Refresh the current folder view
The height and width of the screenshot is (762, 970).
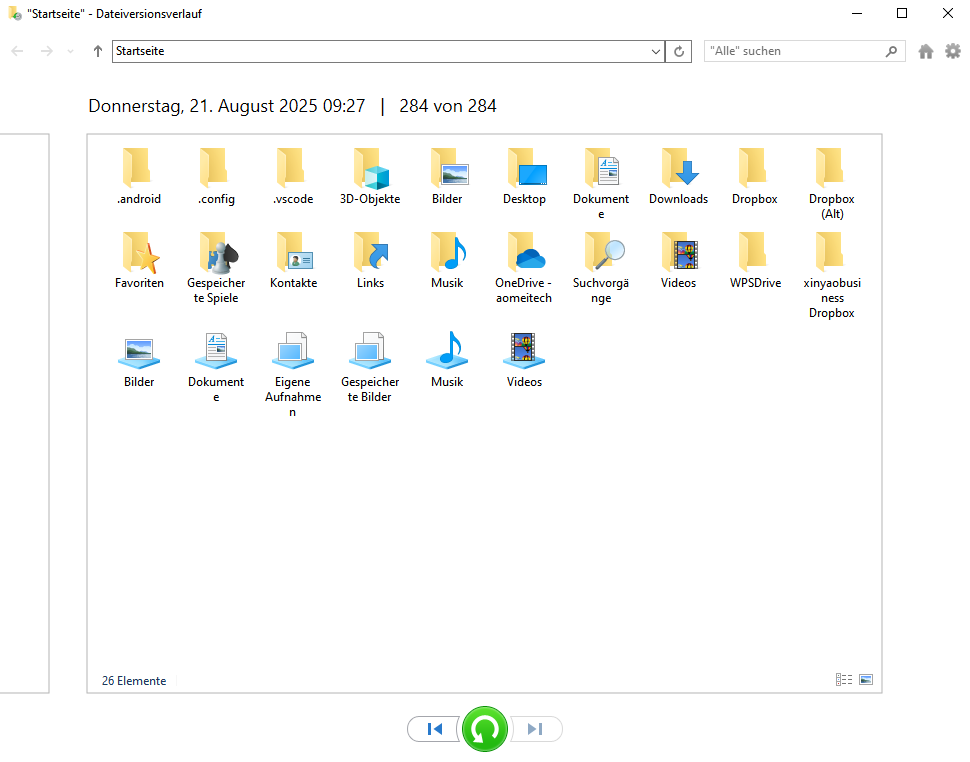(679, 51)
